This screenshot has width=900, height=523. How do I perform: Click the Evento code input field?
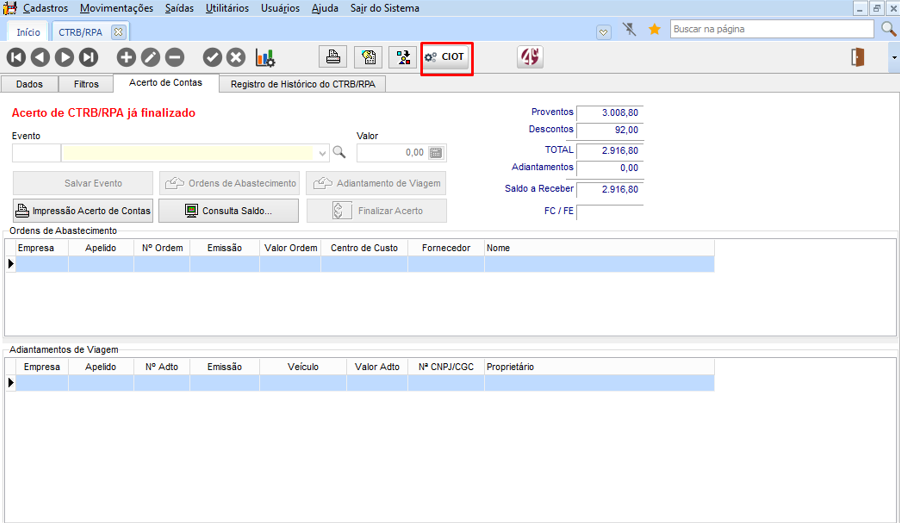click(36, 153)
